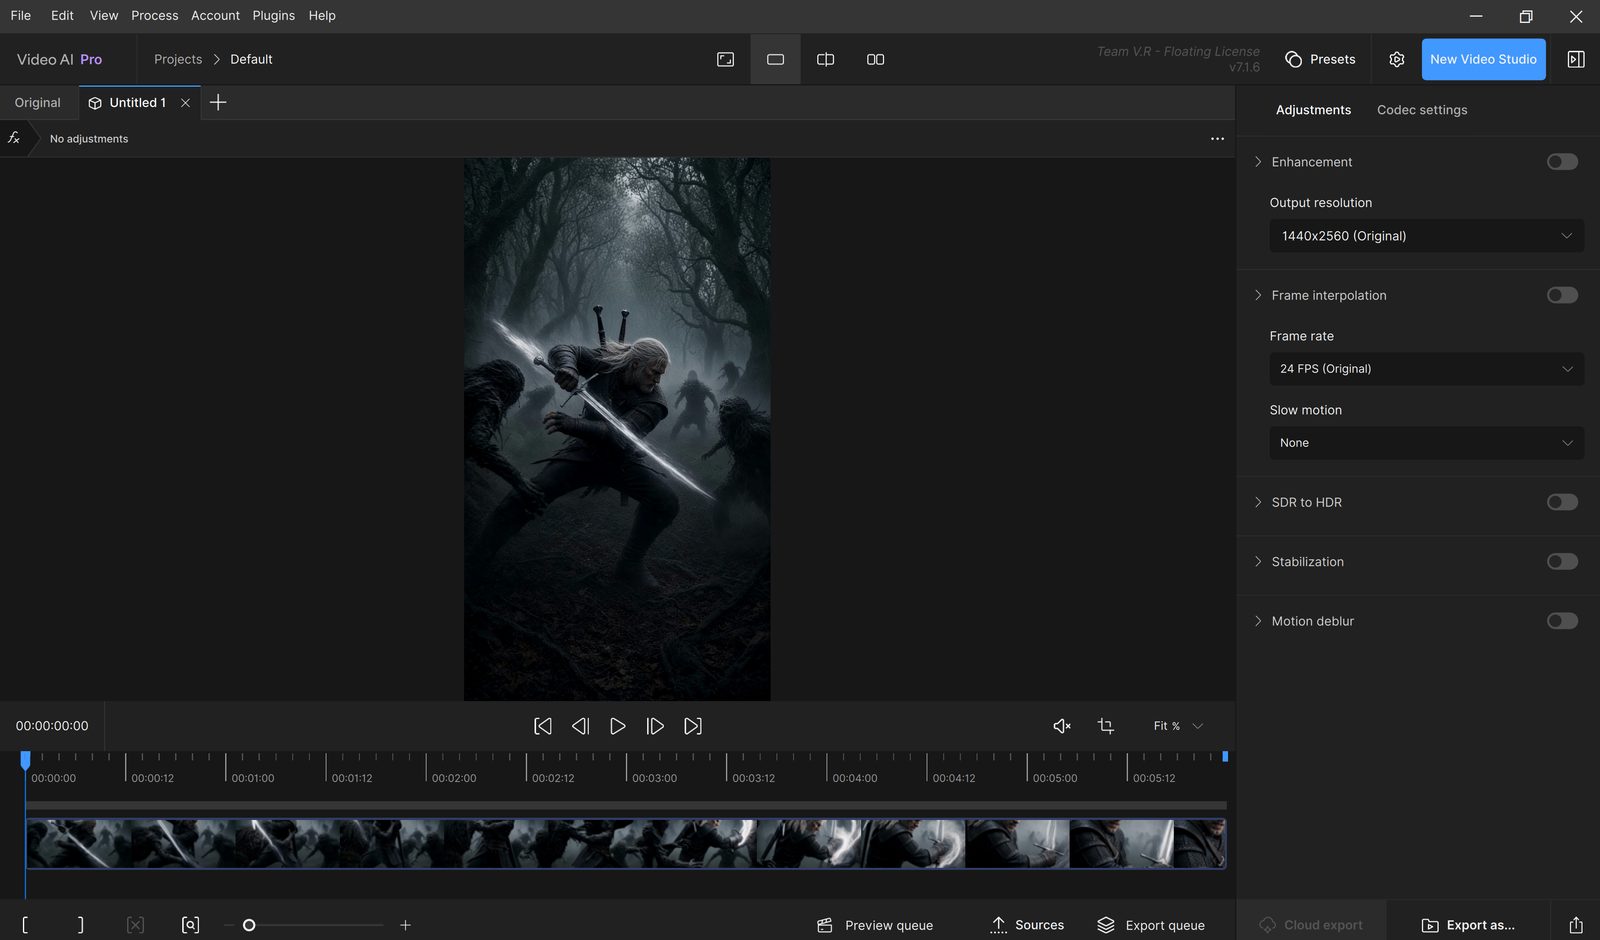Close the Untitled 1 tab
This screenshot has width=1600, height=940.
point(185,103)
